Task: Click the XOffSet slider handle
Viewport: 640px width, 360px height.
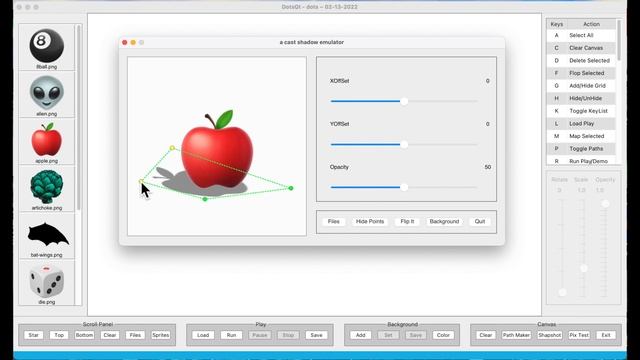Action: (x=404, y=101)
